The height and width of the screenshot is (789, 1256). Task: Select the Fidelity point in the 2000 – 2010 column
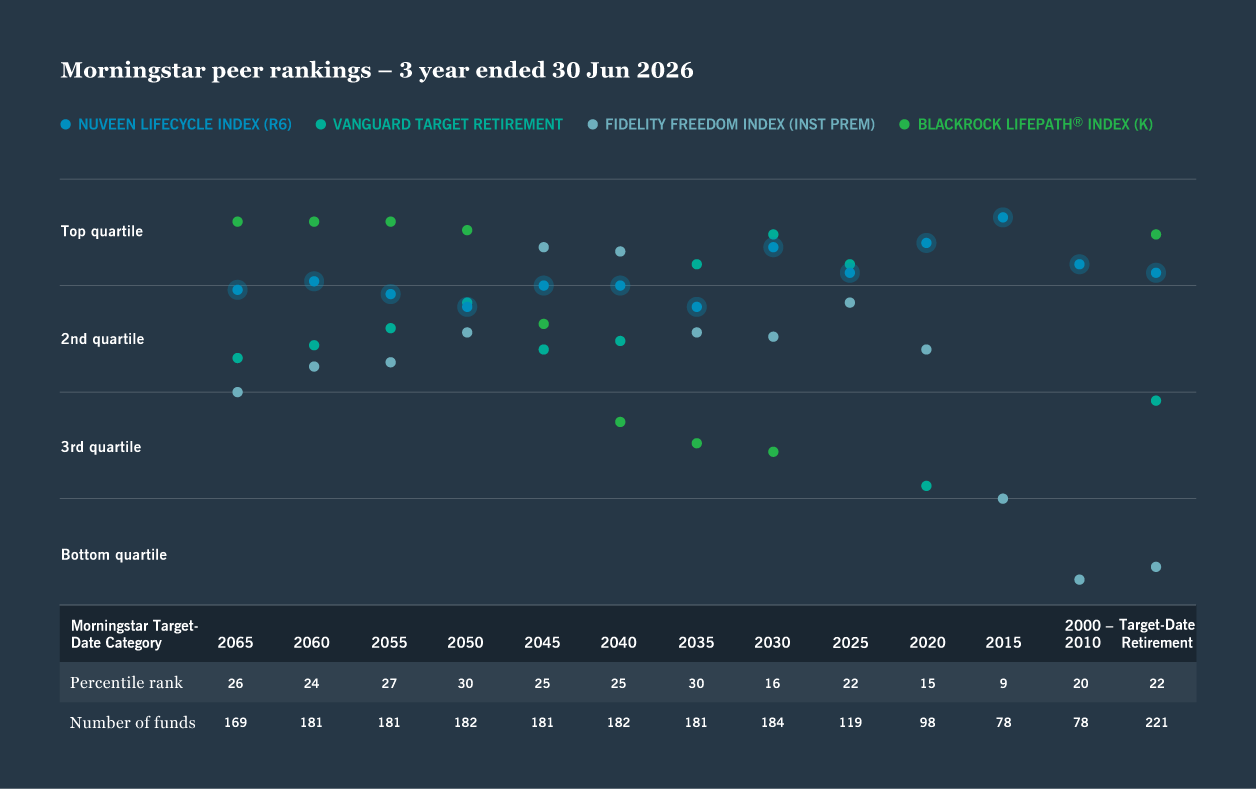[1079, 580]
